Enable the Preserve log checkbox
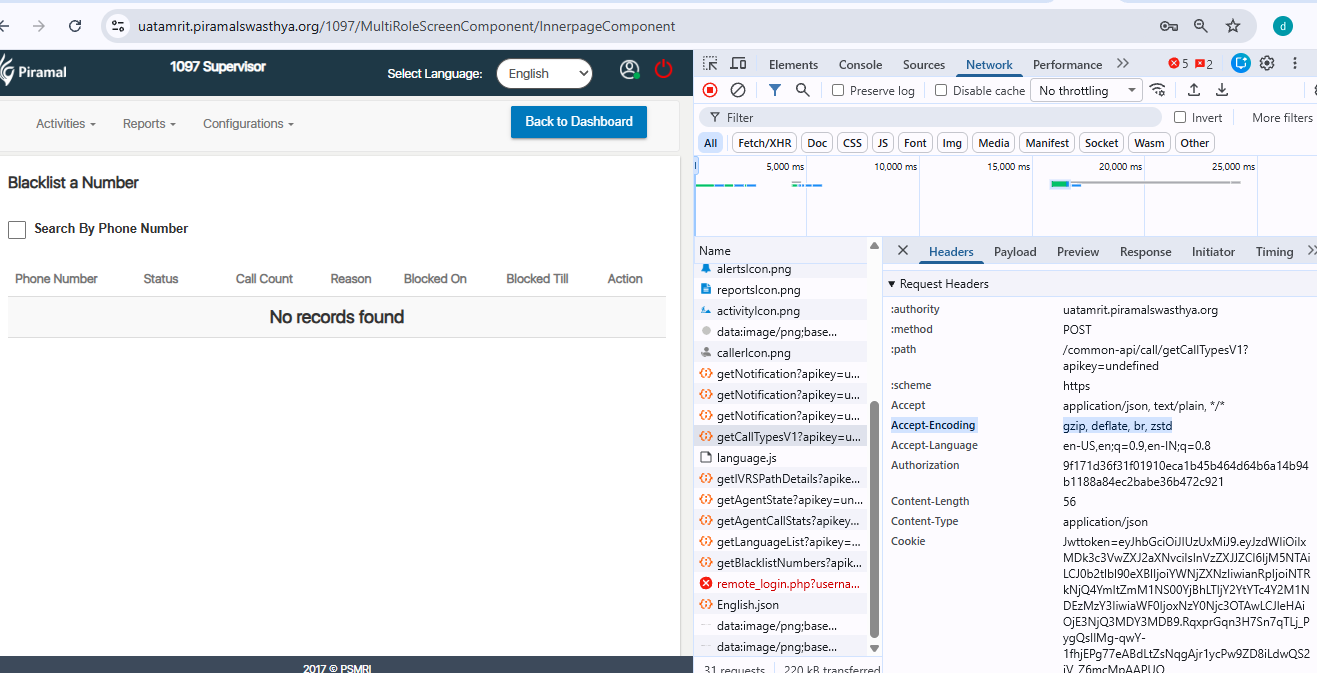 tap(838, 91)
